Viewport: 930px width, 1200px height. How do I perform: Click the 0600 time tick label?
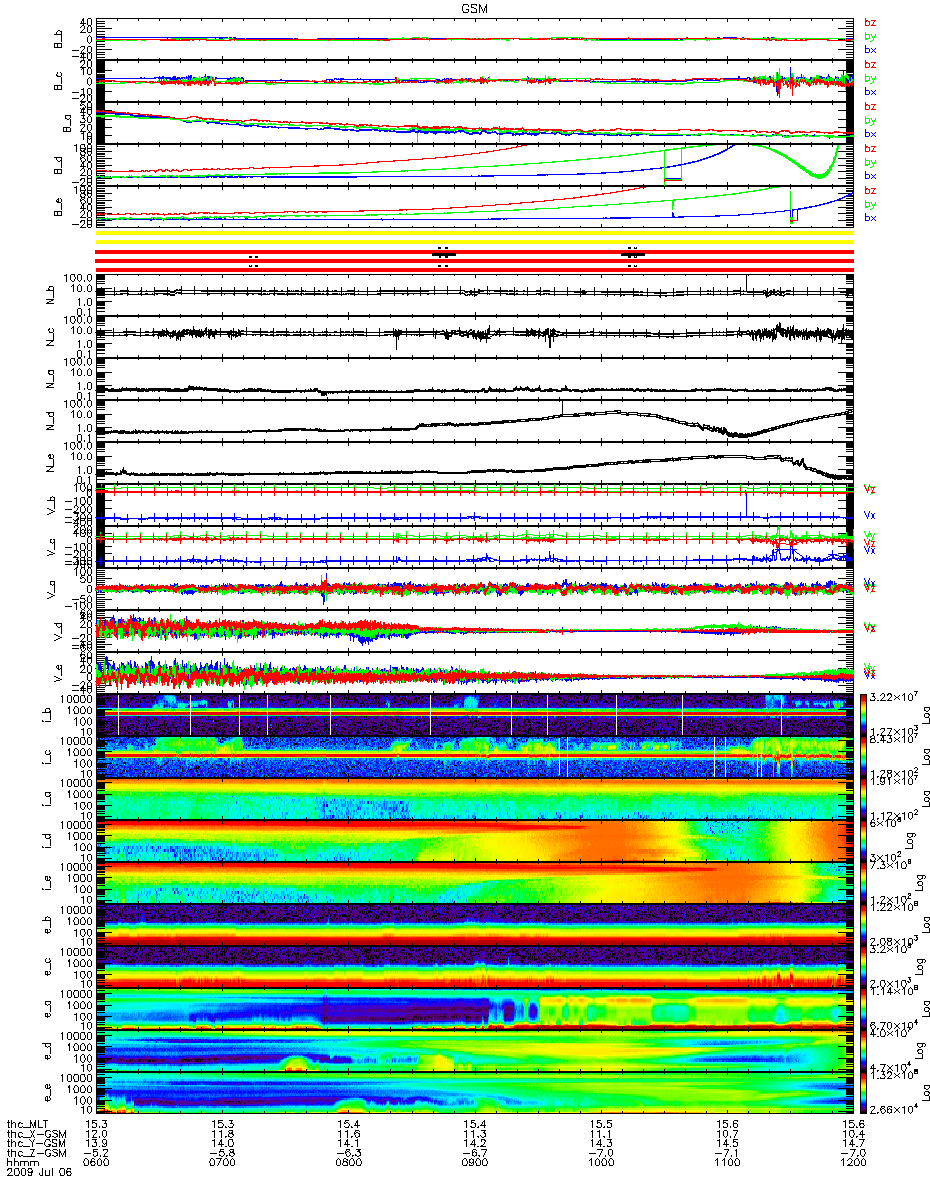[x=97, y=1164]
